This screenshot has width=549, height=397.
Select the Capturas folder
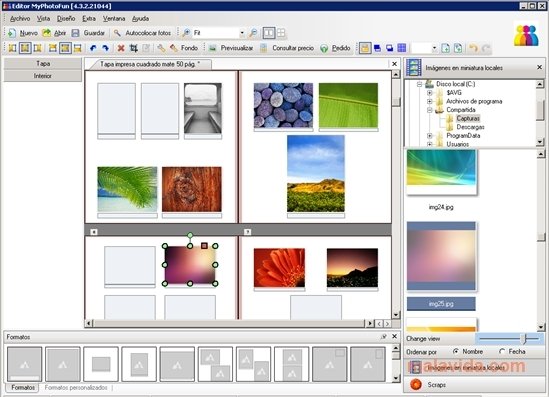click(x=468, y=118)
